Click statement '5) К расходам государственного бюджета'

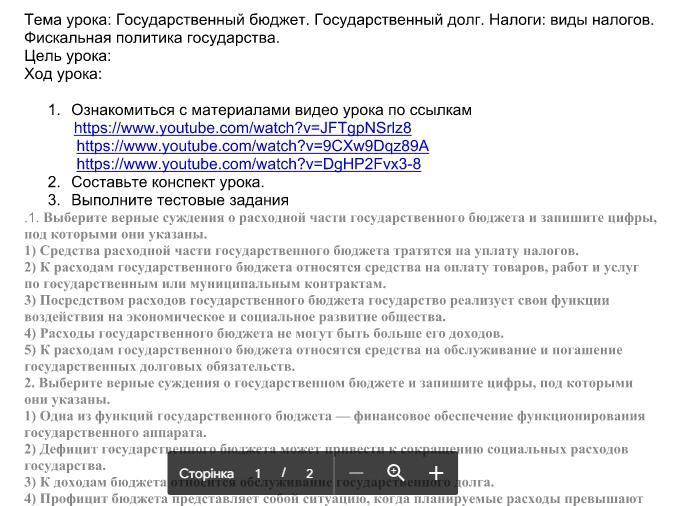point(323,358)
